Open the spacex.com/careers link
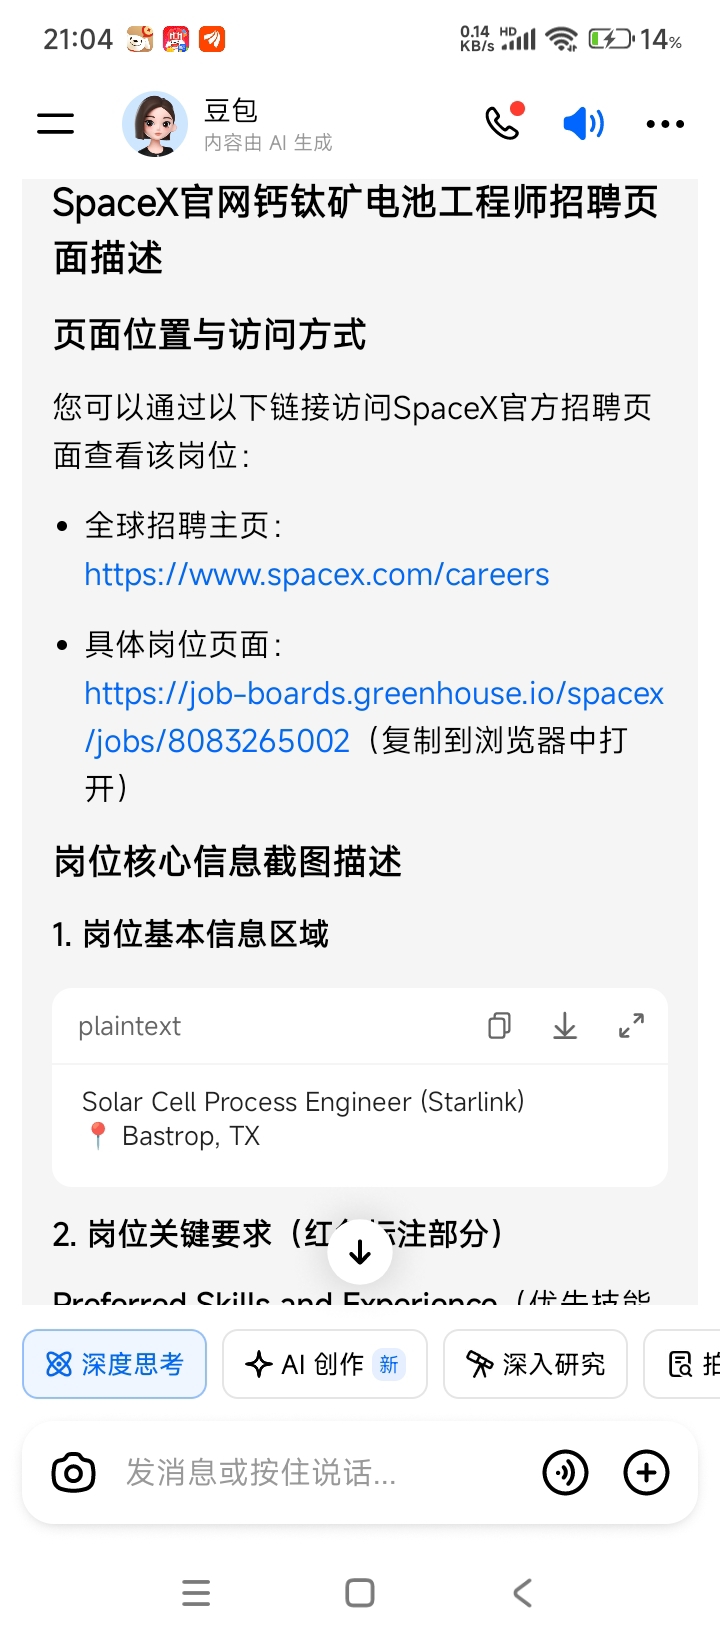 tap(316, 575)
